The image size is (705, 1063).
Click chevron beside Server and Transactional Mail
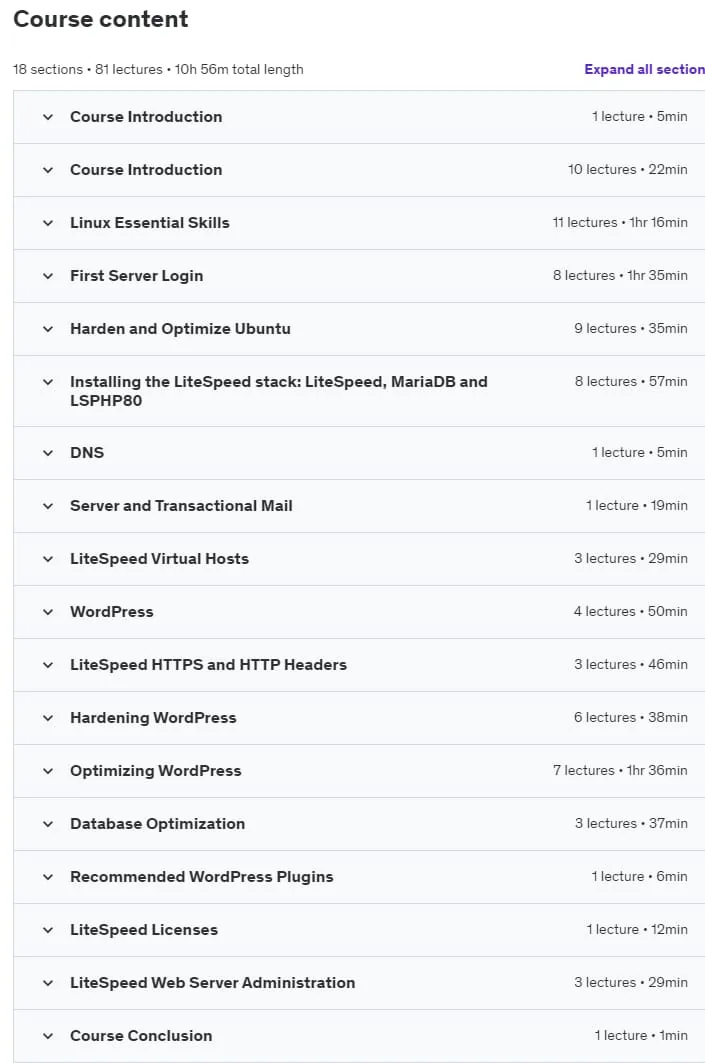point(48,506)
